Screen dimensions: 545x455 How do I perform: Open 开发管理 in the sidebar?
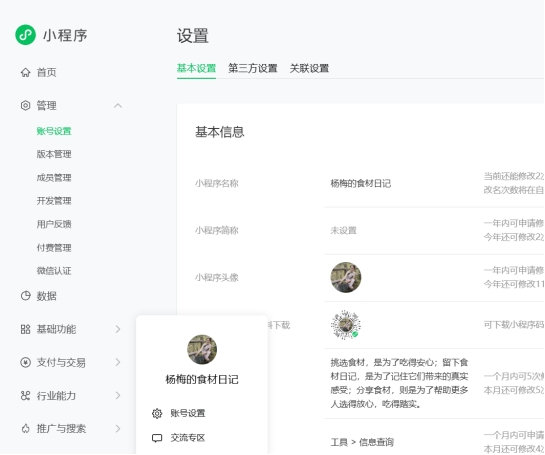click(54, 201)
